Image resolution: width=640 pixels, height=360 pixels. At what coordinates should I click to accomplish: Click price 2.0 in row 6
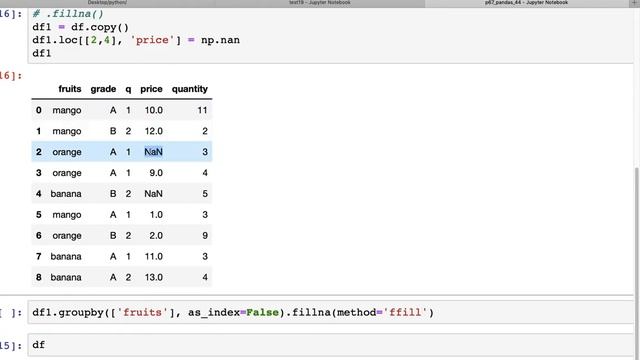click(156, 236)
